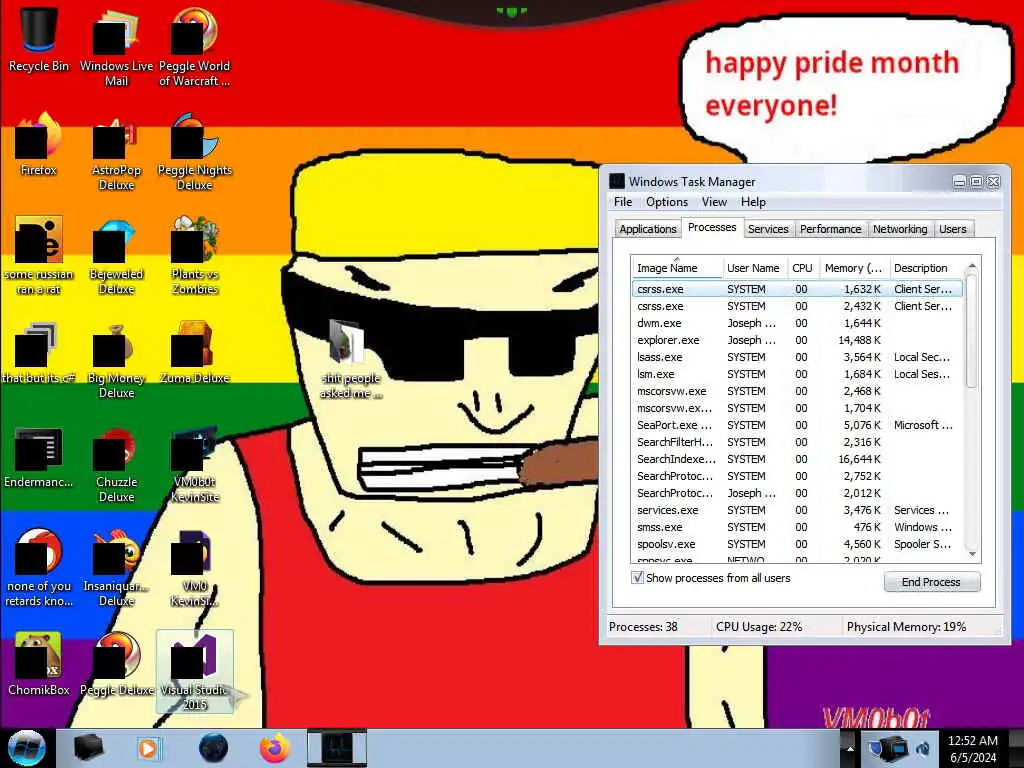The width and height of the screenshot is (1024, 768).
Task: Switch to the Users tab
Action: (x=953, y=229)
